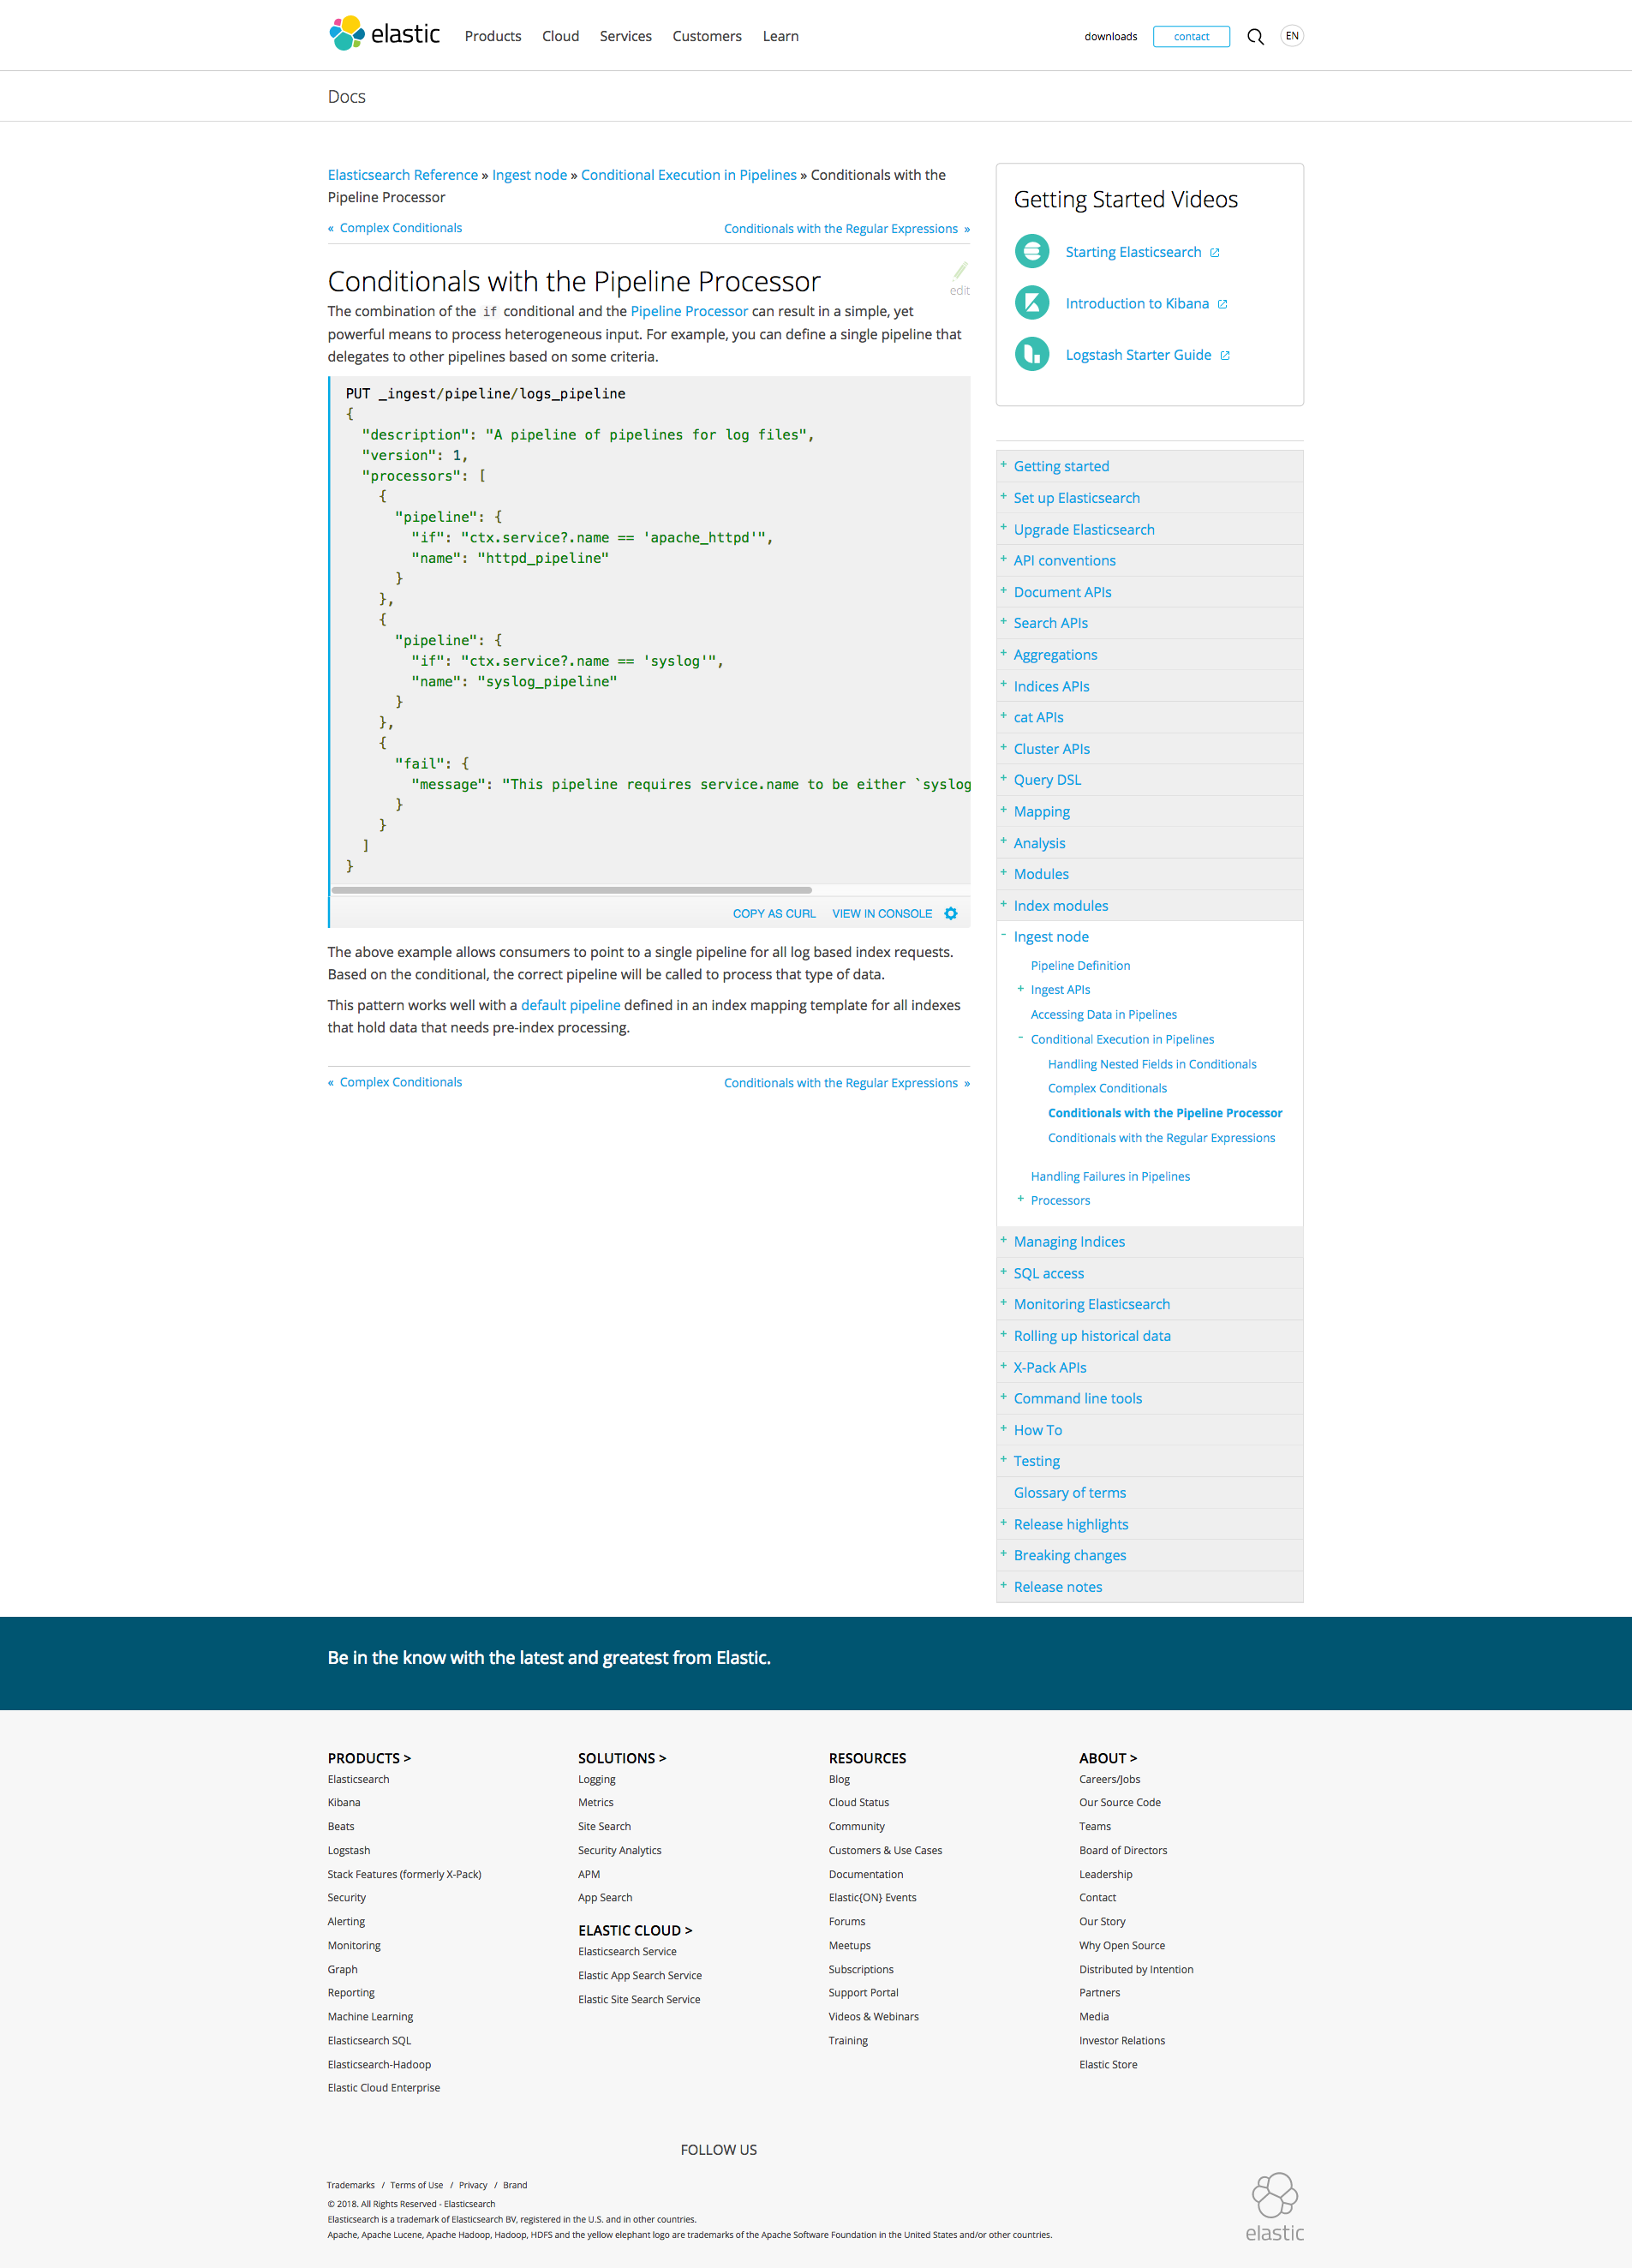The width and height of the screenshot is (1632, 2268).
Task: Go to bottom next Regular Expressions link
Action: click(x=841, y=1083)
